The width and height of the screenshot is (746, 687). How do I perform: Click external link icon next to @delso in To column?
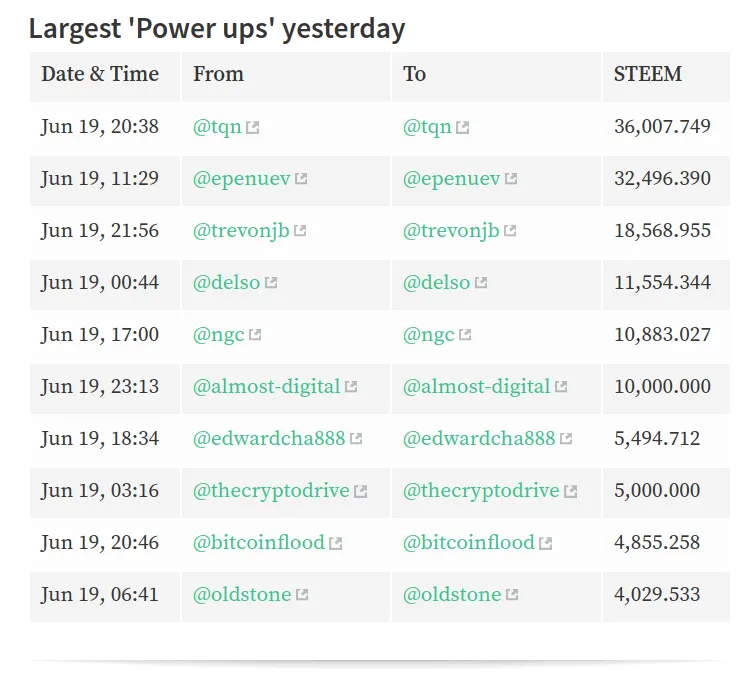pyautogui.click(x=481, y=283)
